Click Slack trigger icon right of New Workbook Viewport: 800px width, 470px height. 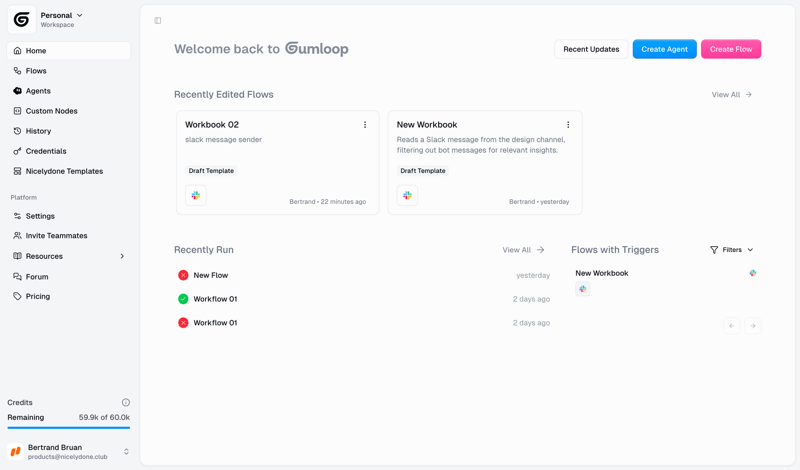click(x=753, y=273)
